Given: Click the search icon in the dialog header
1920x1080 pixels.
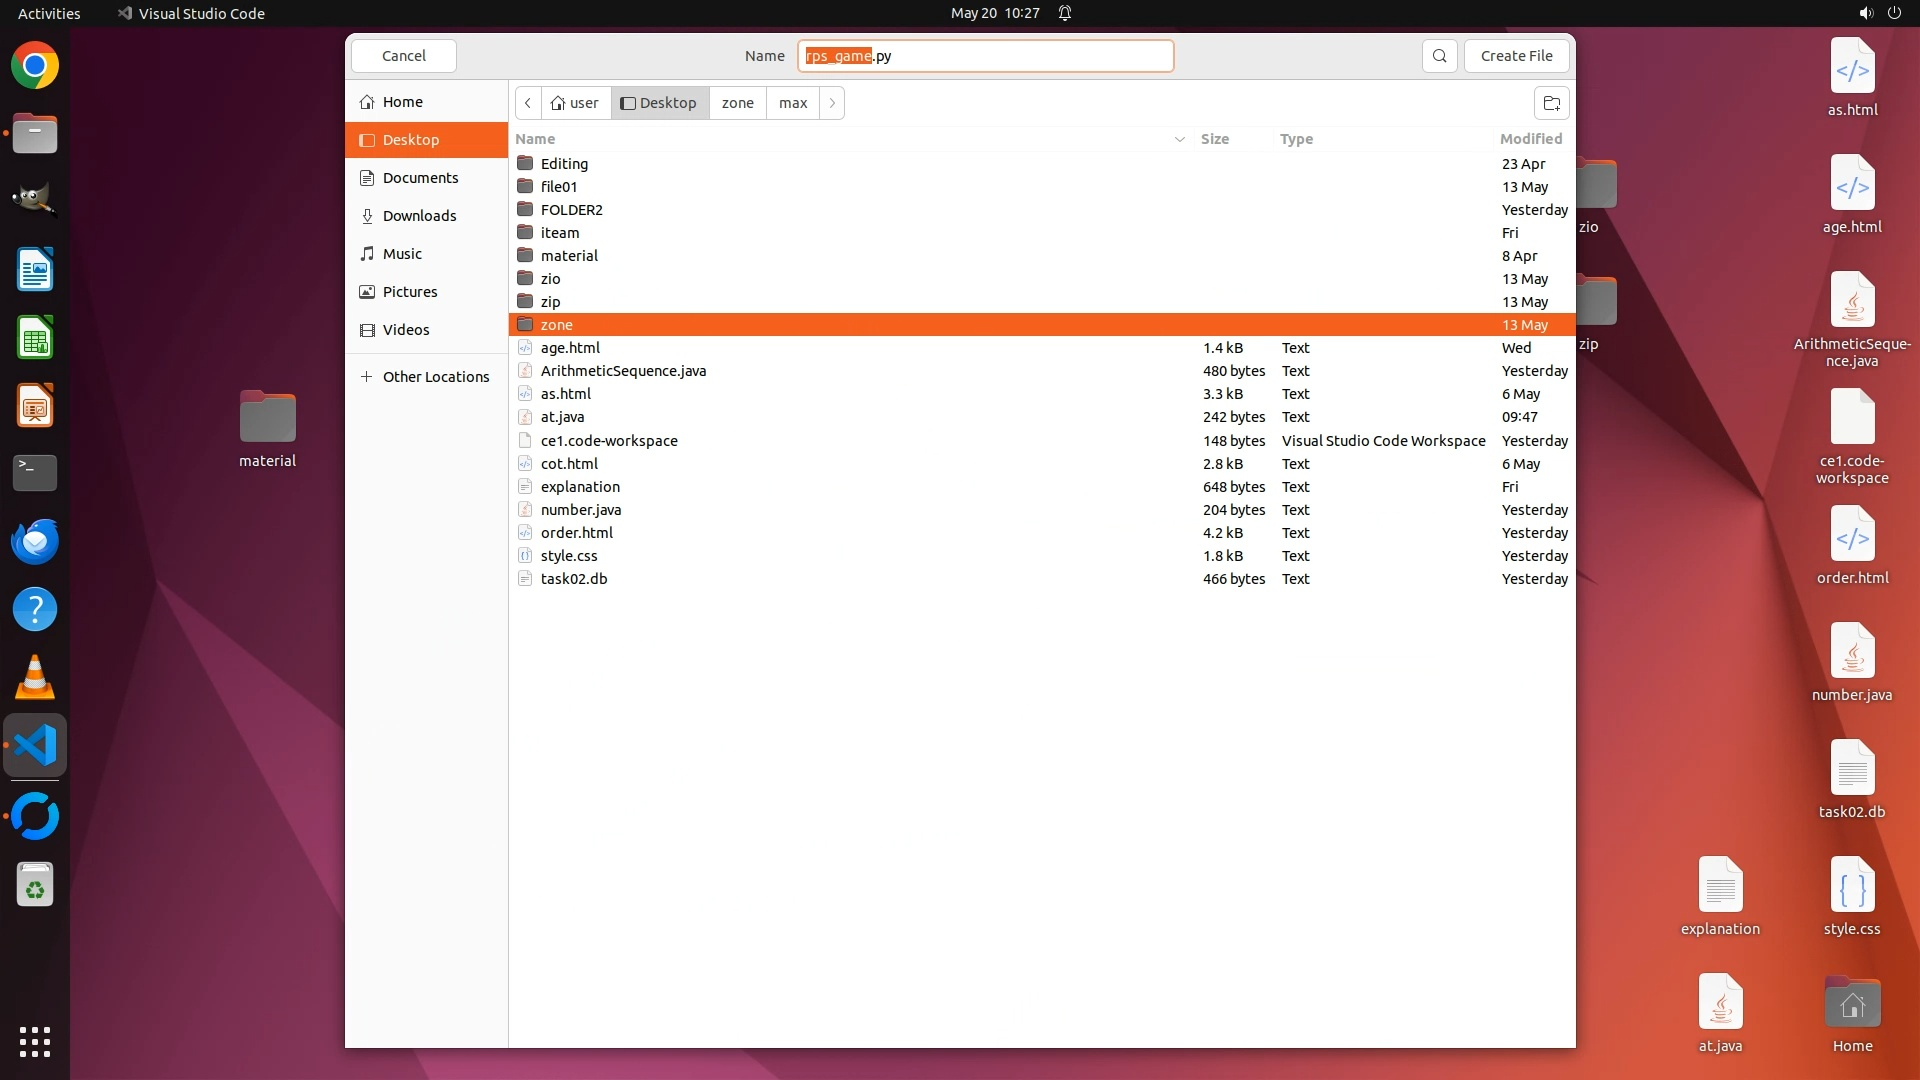Looking at the screenshot, I should pyautogui.click(x=1439, y=56).
